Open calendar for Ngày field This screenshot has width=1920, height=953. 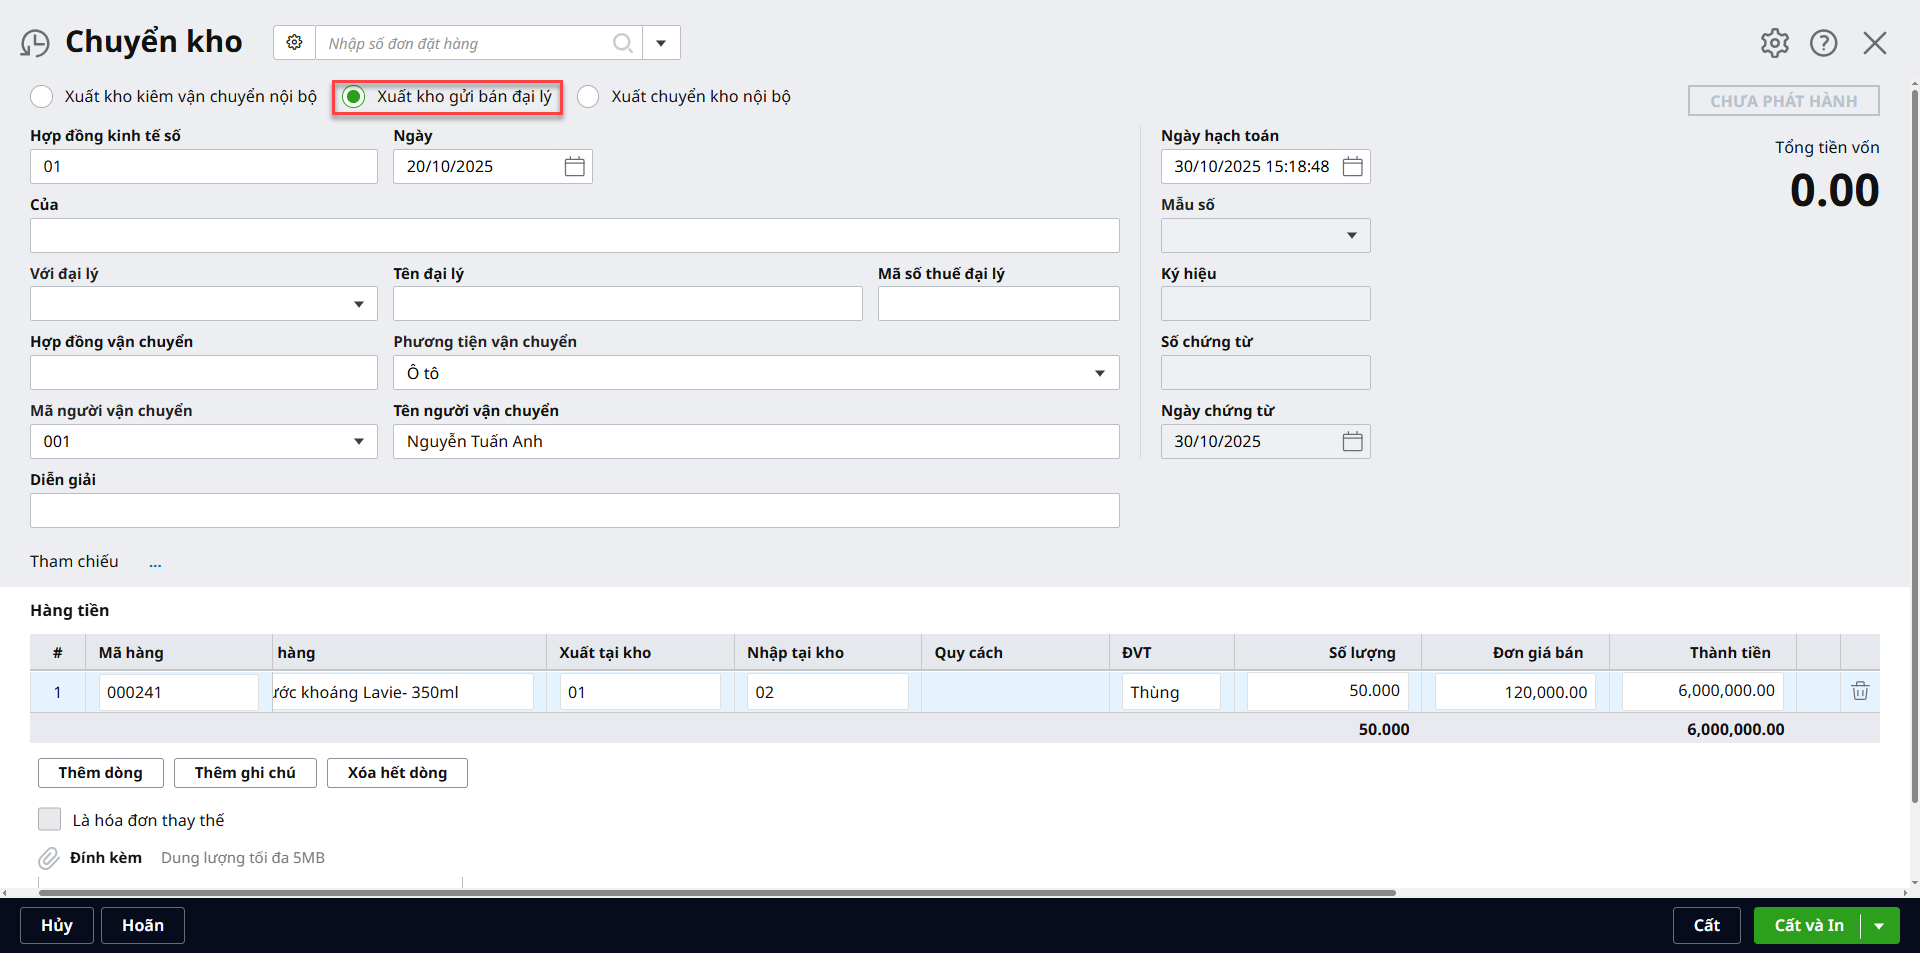pos(574,167)
